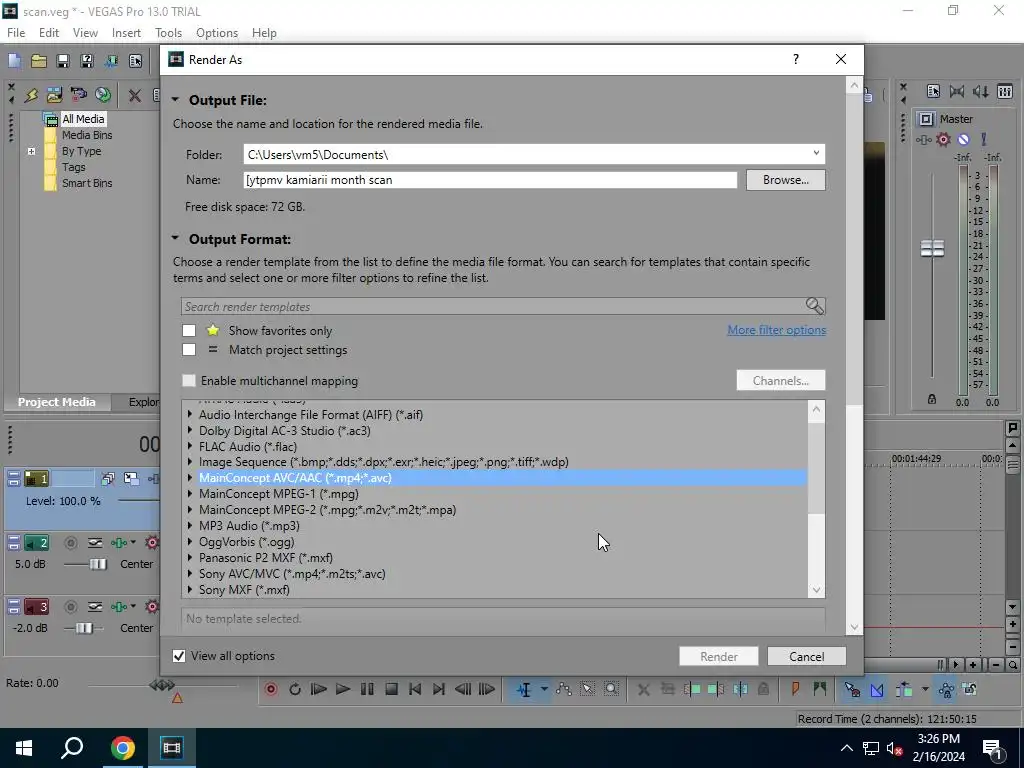Image resolution: width=1024 pixels, height=768 pixels.
Task: Collapse the Output File section
Action: [x=175, y=100]
